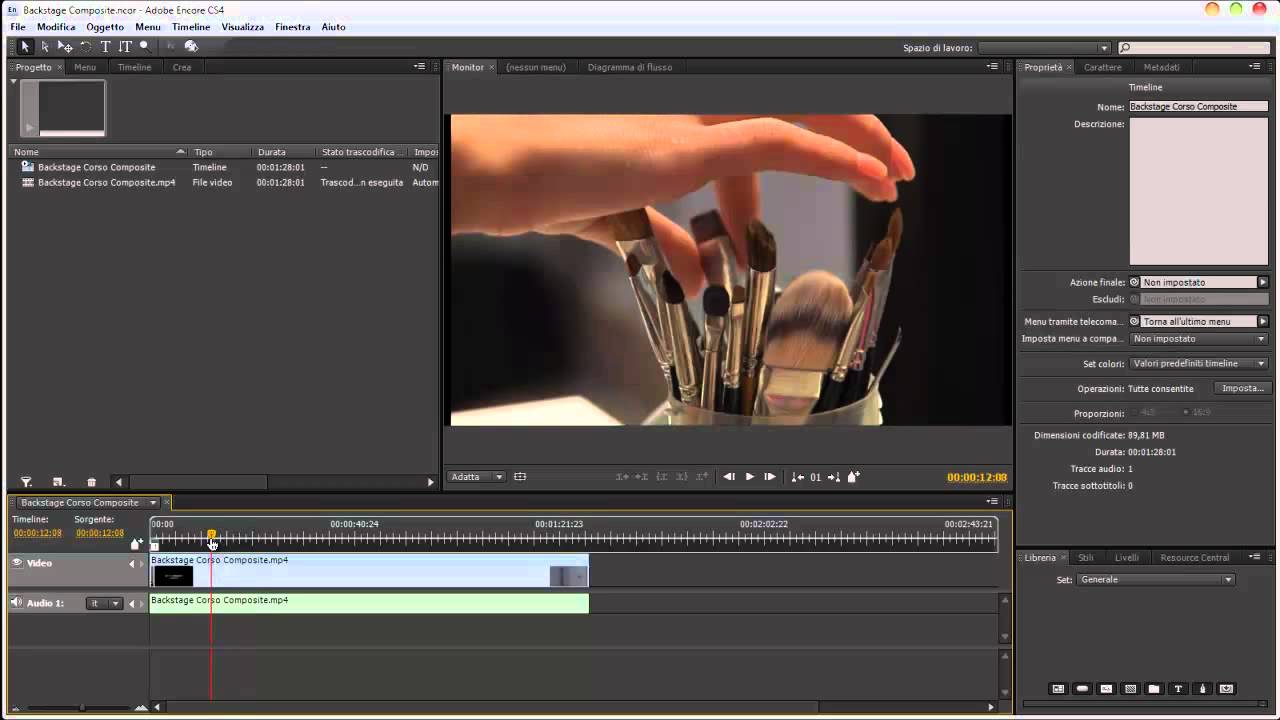The image size is (1280, 720).
Task: Switch to Resource Central tab
Action: (1195, 557)
